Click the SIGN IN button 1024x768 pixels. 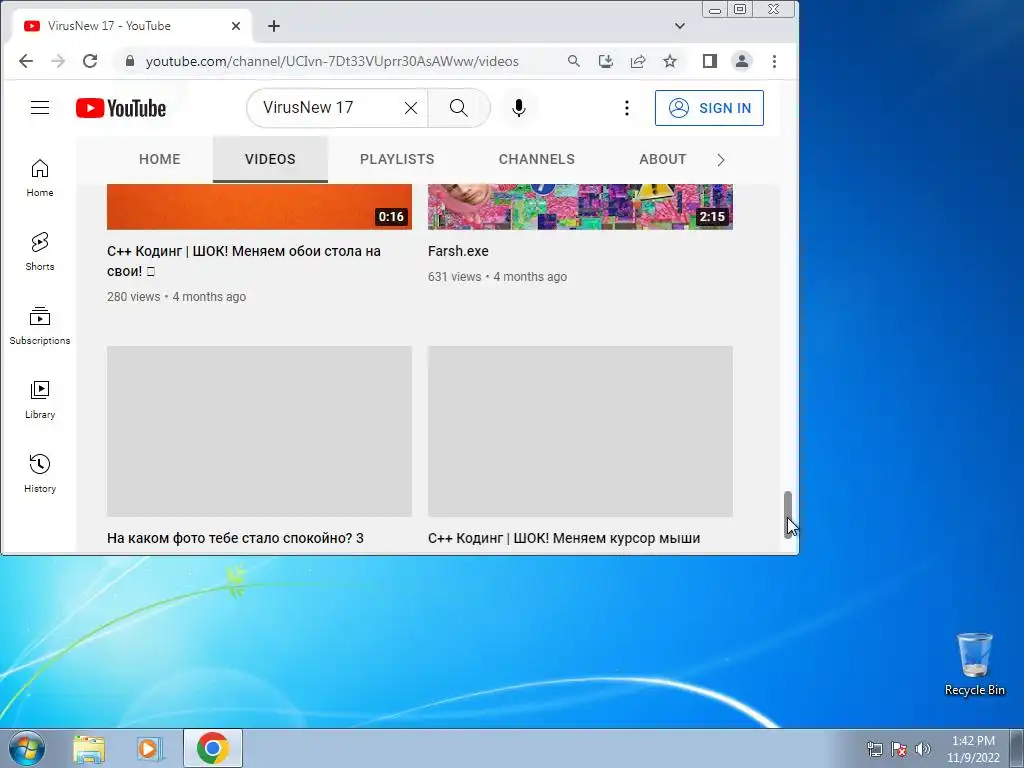(x=709, y=108)
